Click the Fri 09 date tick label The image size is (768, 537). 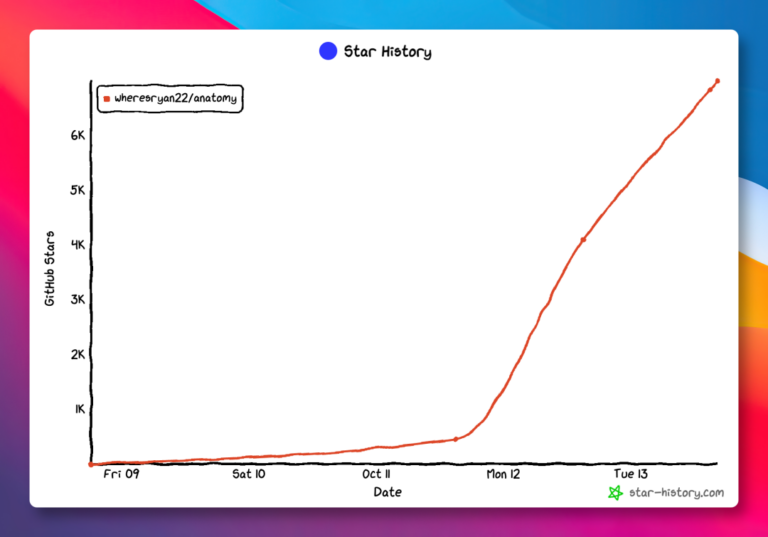(121, 474)
